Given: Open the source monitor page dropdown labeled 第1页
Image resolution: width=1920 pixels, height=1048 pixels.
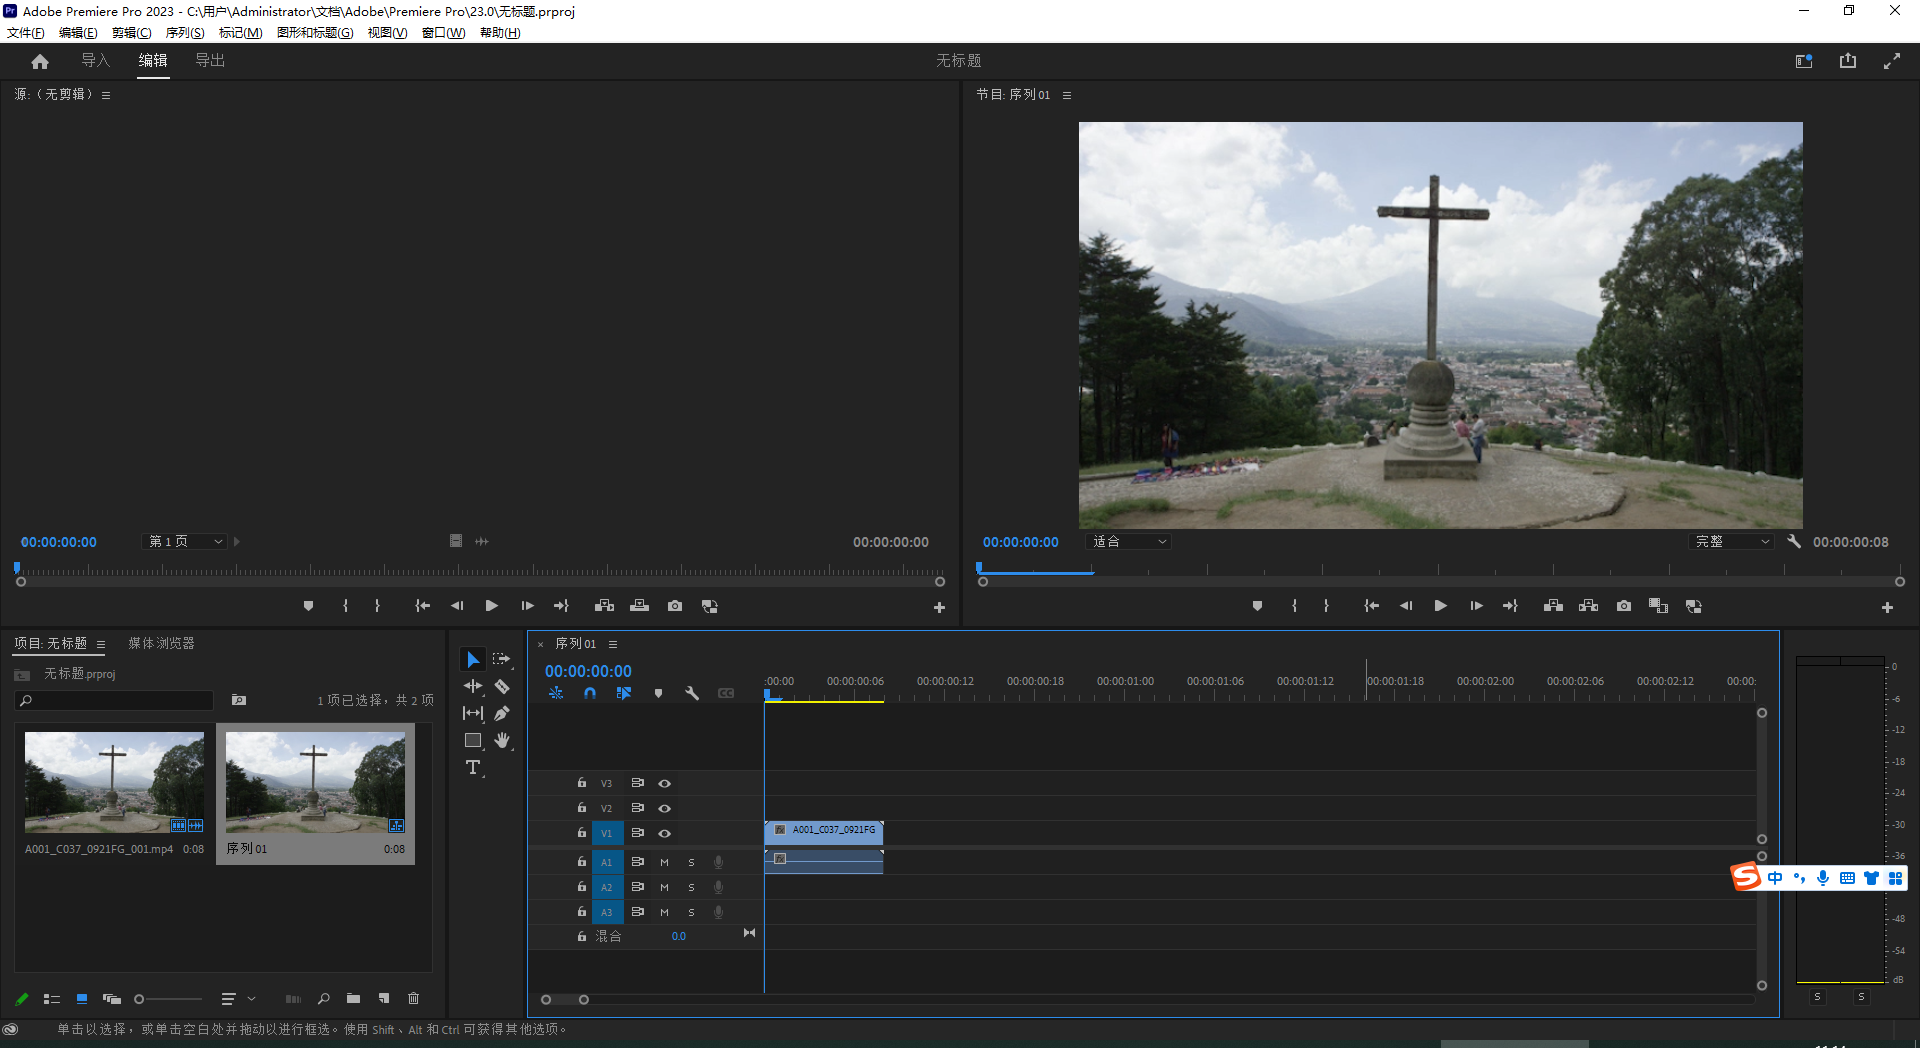Looking at the screenshot, I should click(183, 541).
